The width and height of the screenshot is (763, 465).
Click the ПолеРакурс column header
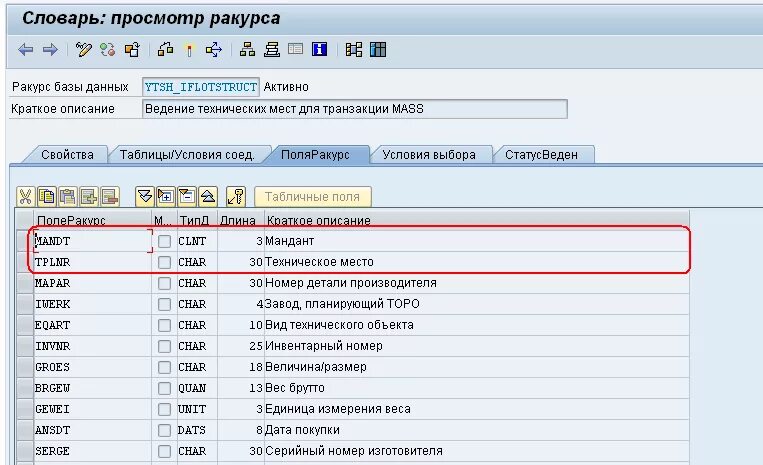pyautogui.click(x=92, y=220)
